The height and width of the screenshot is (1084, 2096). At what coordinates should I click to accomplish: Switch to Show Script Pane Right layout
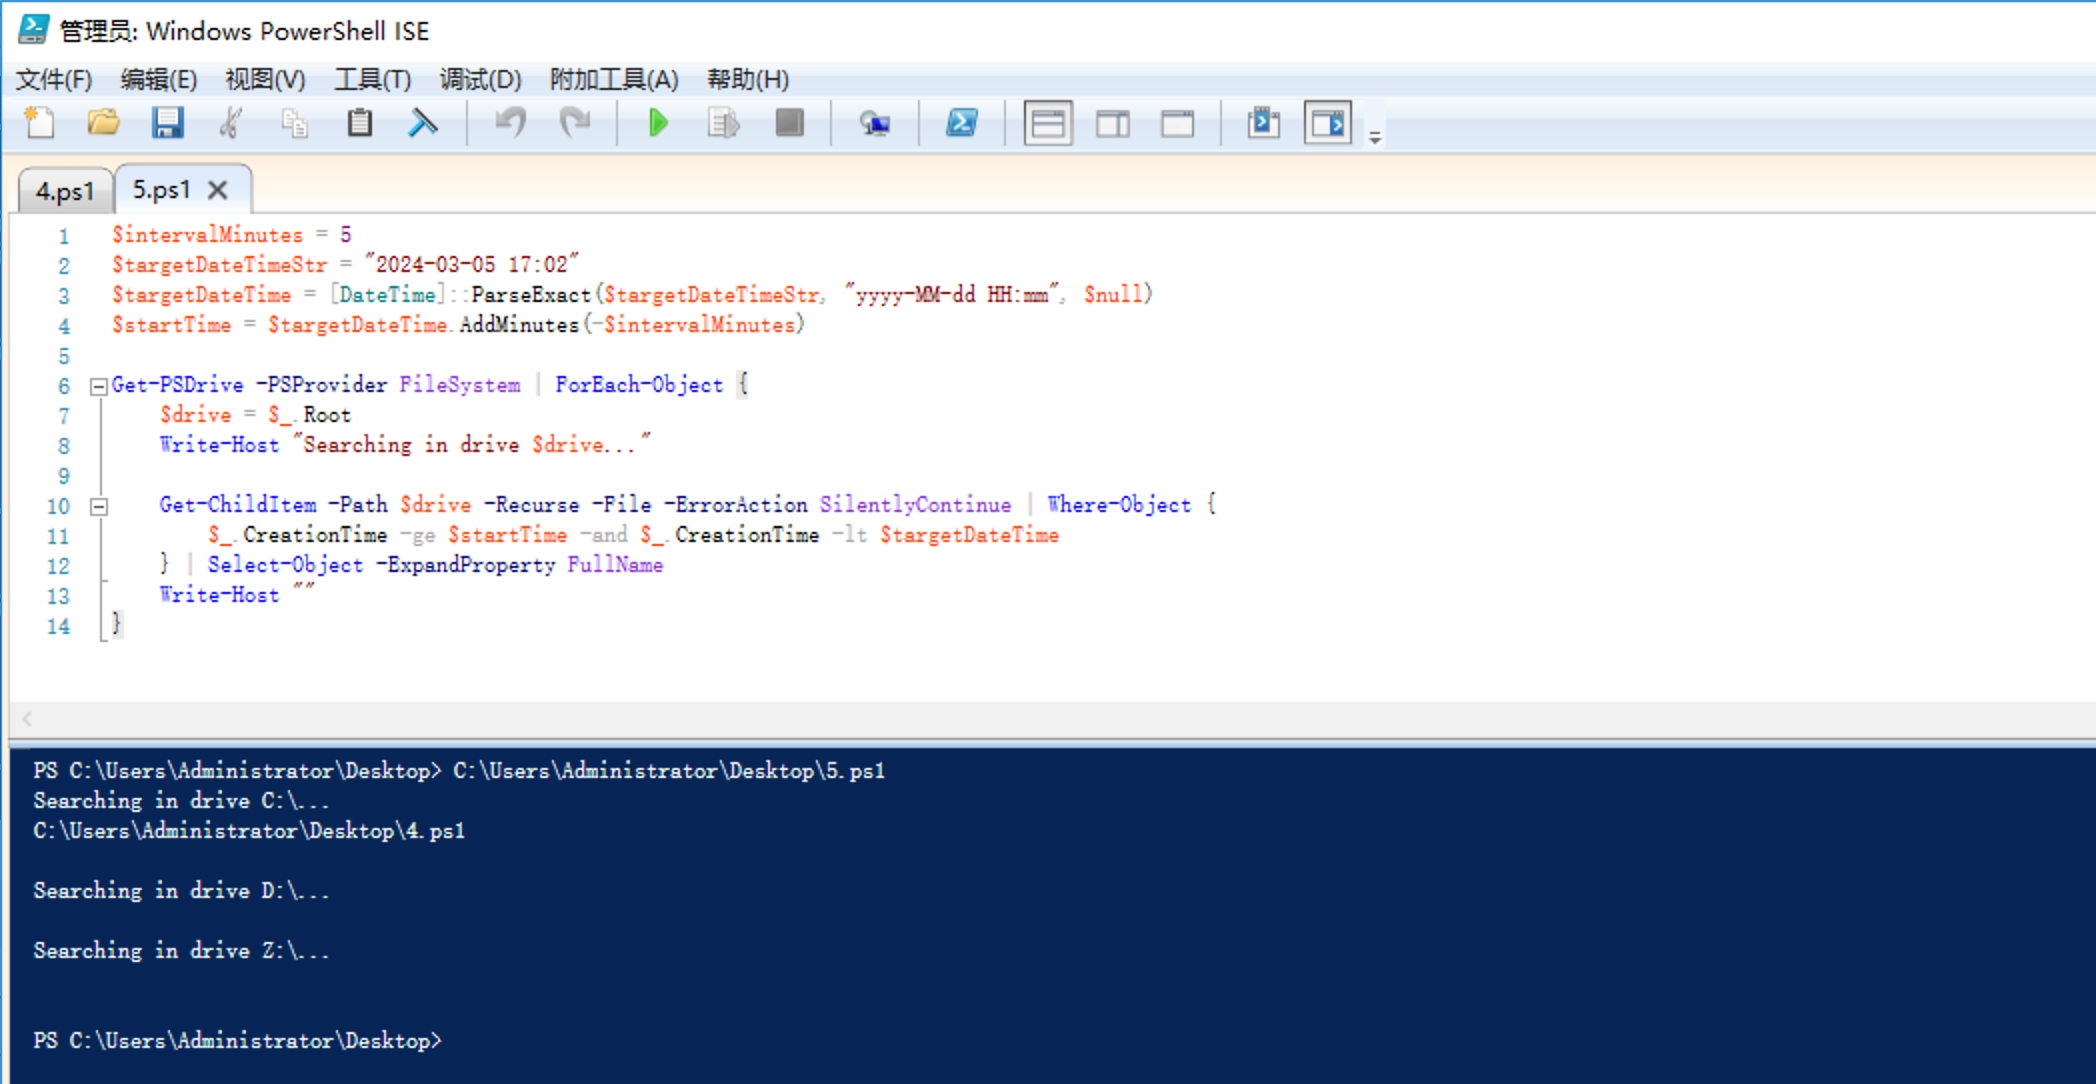[x=1113, y=123]
